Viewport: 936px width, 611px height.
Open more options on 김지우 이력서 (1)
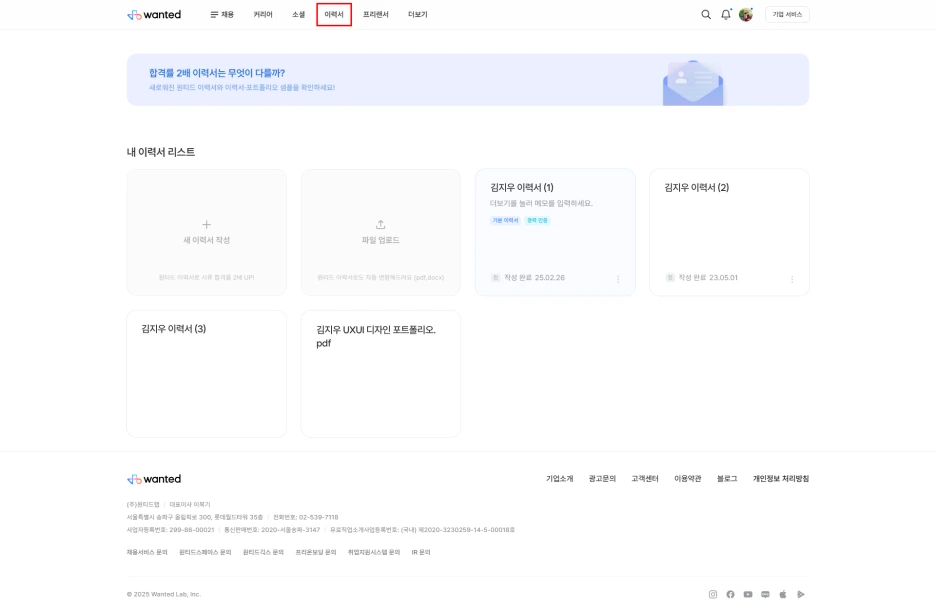coord(618,279)
